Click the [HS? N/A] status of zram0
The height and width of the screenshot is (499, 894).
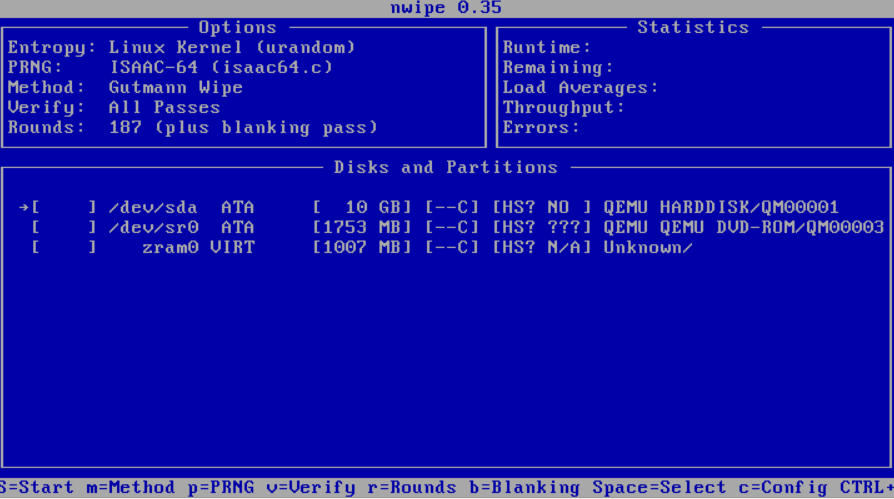pos(541,247)
